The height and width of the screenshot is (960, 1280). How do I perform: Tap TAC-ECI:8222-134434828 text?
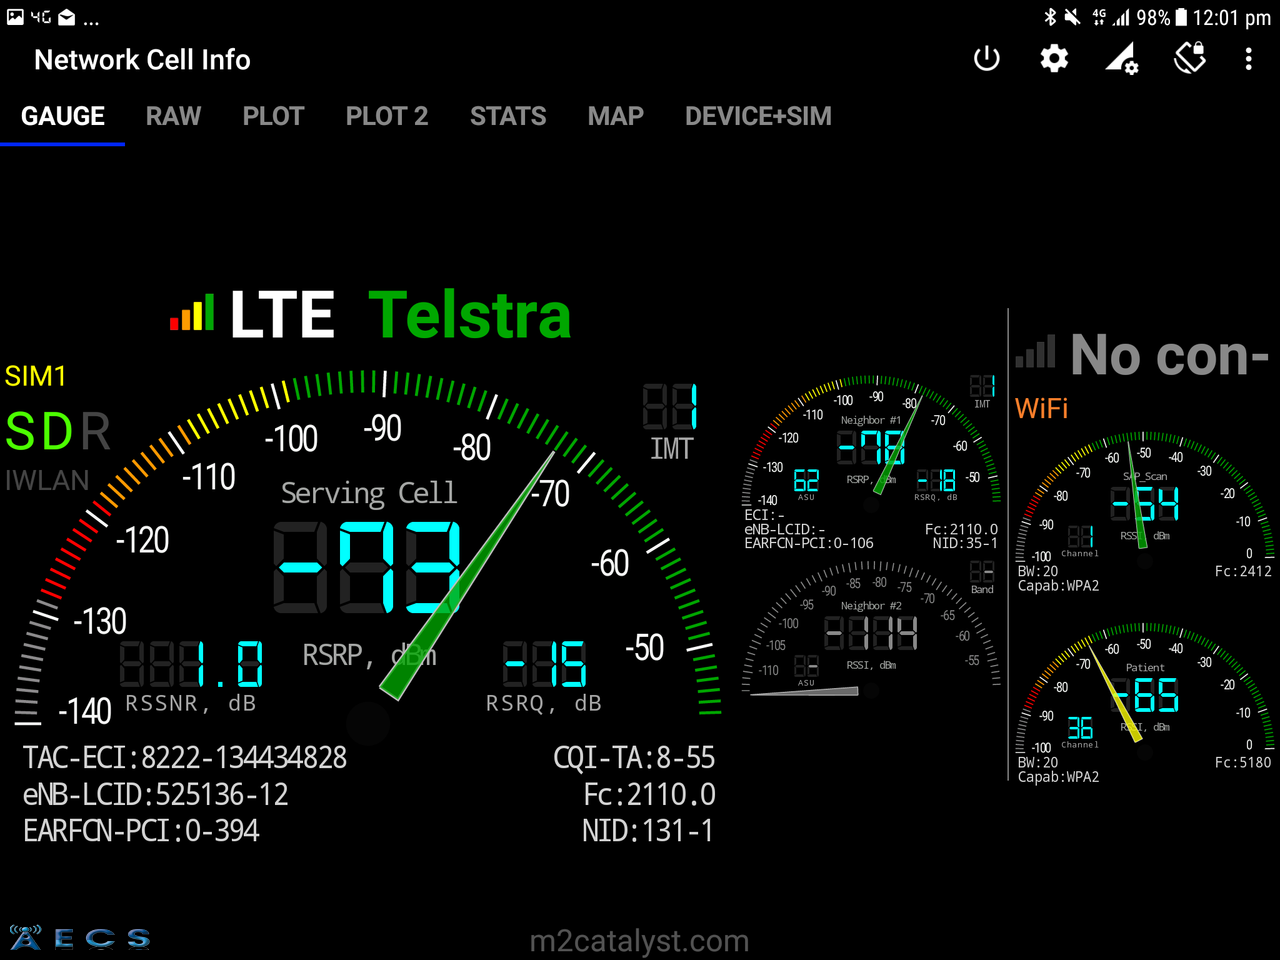click(185, 758)
